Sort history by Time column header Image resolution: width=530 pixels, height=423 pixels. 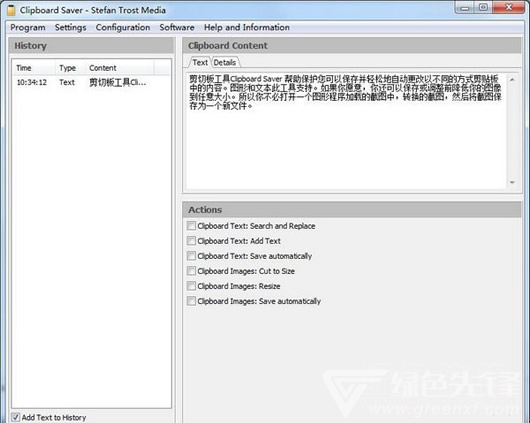click(x=34, y=68)
